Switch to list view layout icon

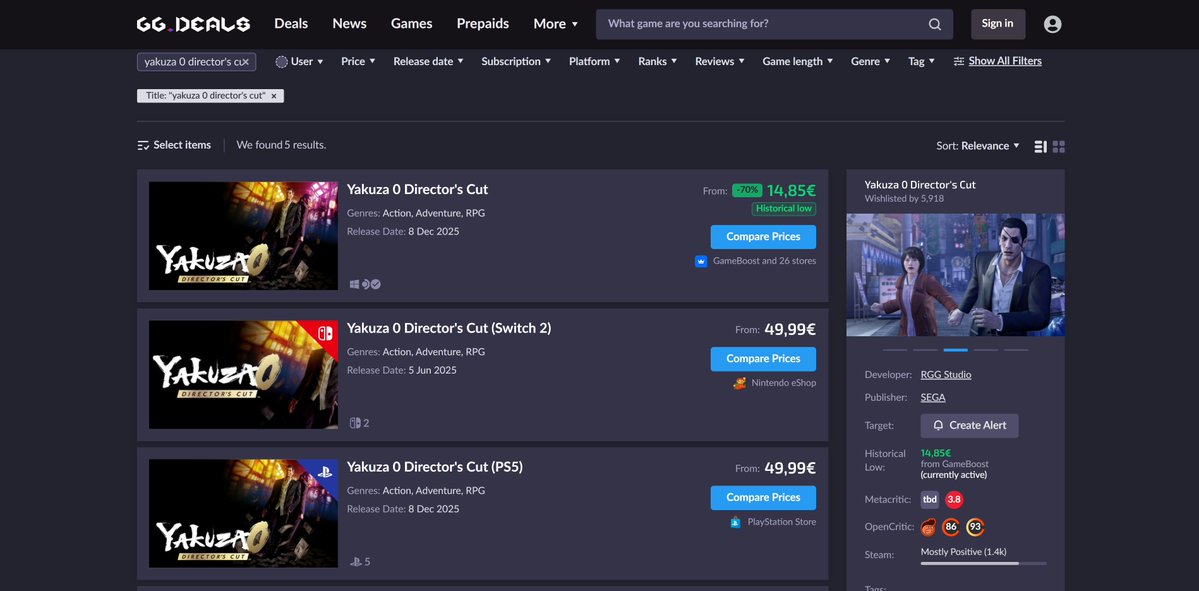pyautogui.click(x=1040, y=146)
